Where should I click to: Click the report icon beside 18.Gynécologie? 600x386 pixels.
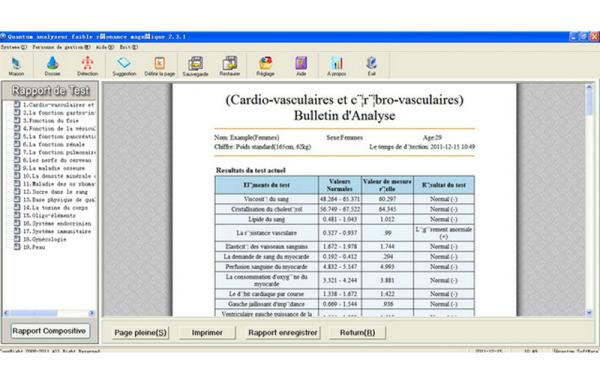[17, 239]
